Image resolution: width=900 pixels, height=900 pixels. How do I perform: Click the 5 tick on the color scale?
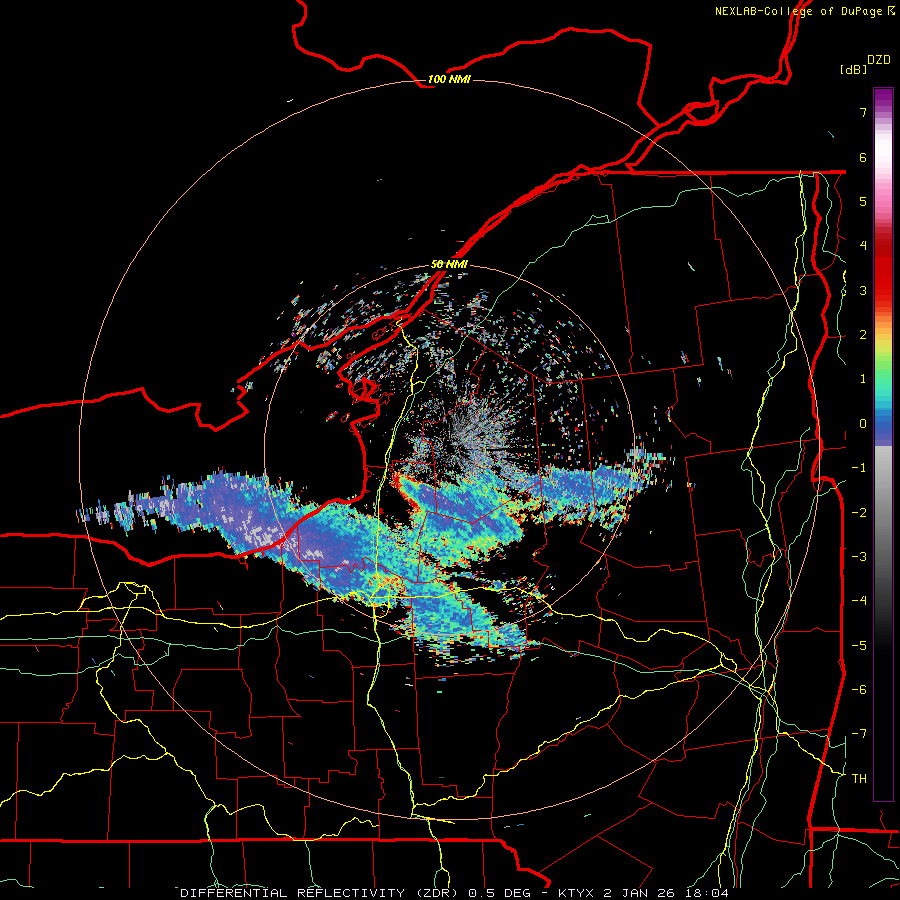coord(863,201)
